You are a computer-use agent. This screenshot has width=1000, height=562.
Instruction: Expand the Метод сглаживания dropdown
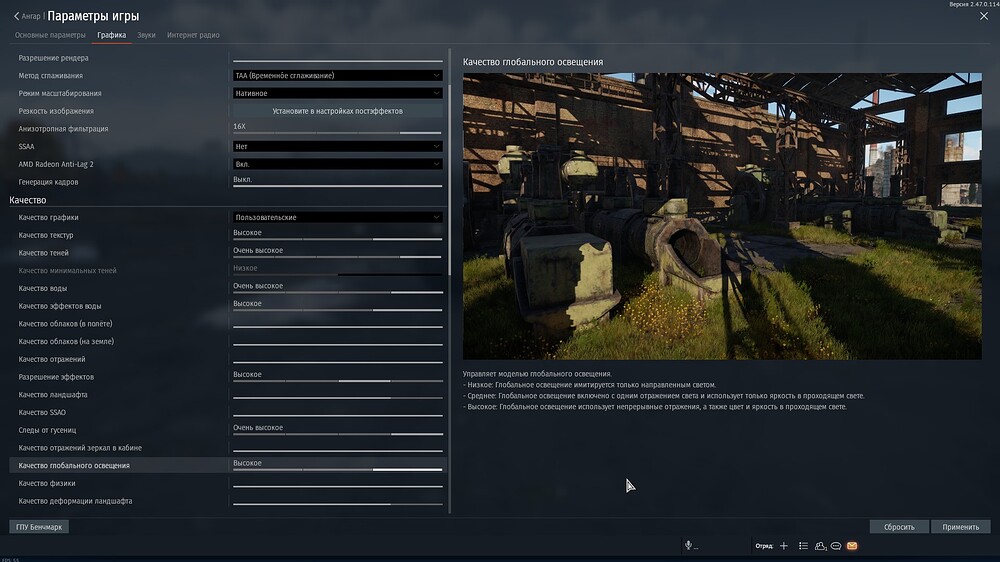pyautogui.click(x=337, y=75)
